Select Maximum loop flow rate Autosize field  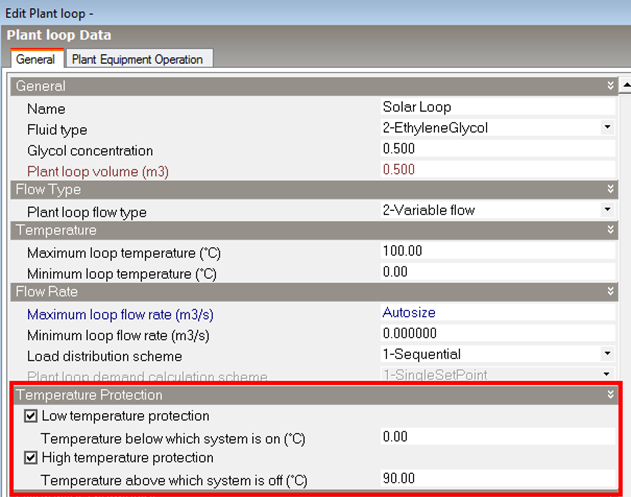click(497, 313)
